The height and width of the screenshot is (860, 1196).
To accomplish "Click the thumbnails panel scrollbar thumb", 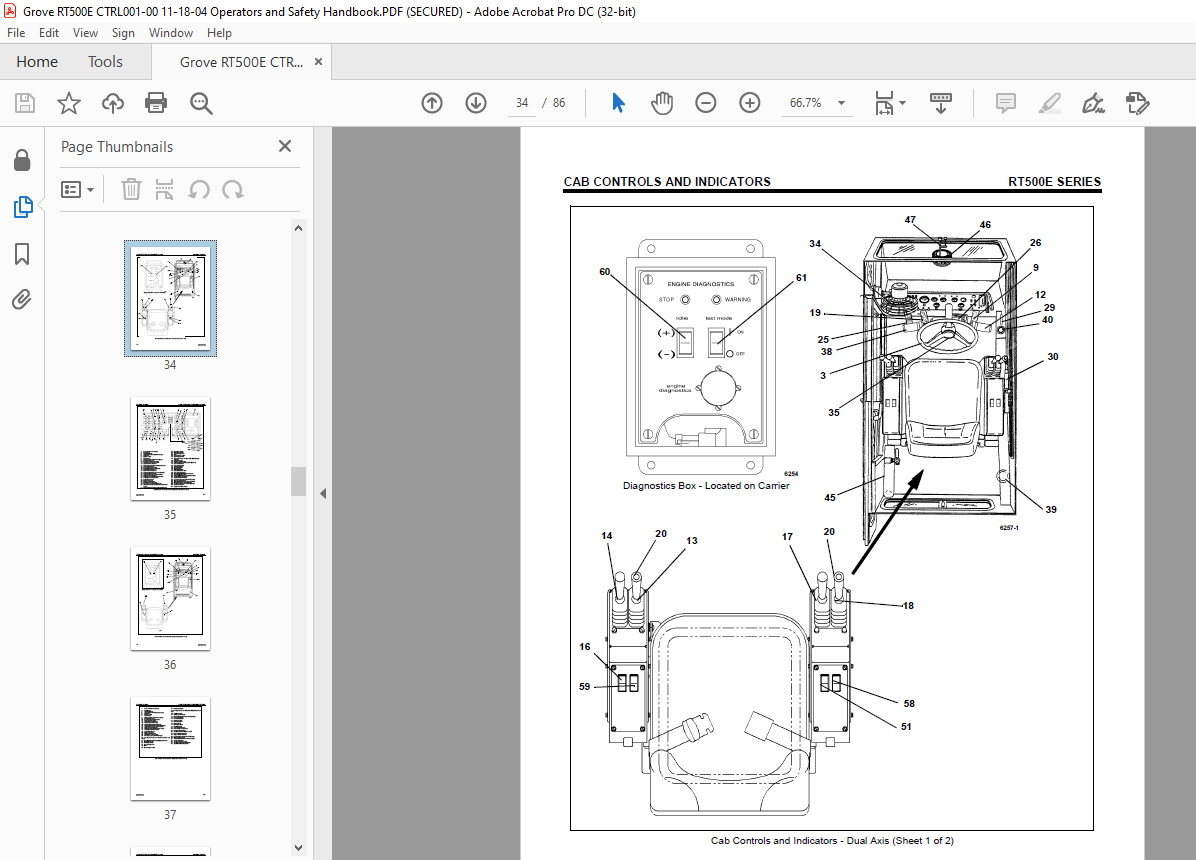I will (298, 482).
